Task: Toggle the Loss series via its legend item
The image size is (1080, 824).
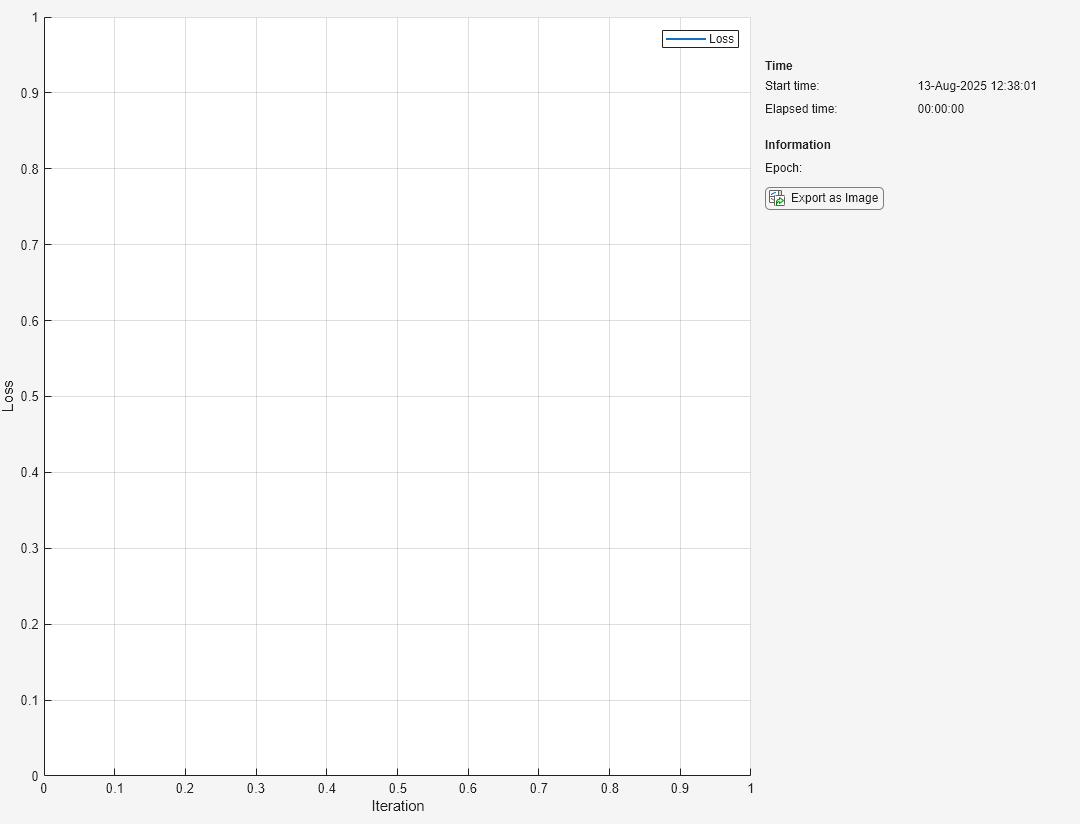Action: (700, 38)
